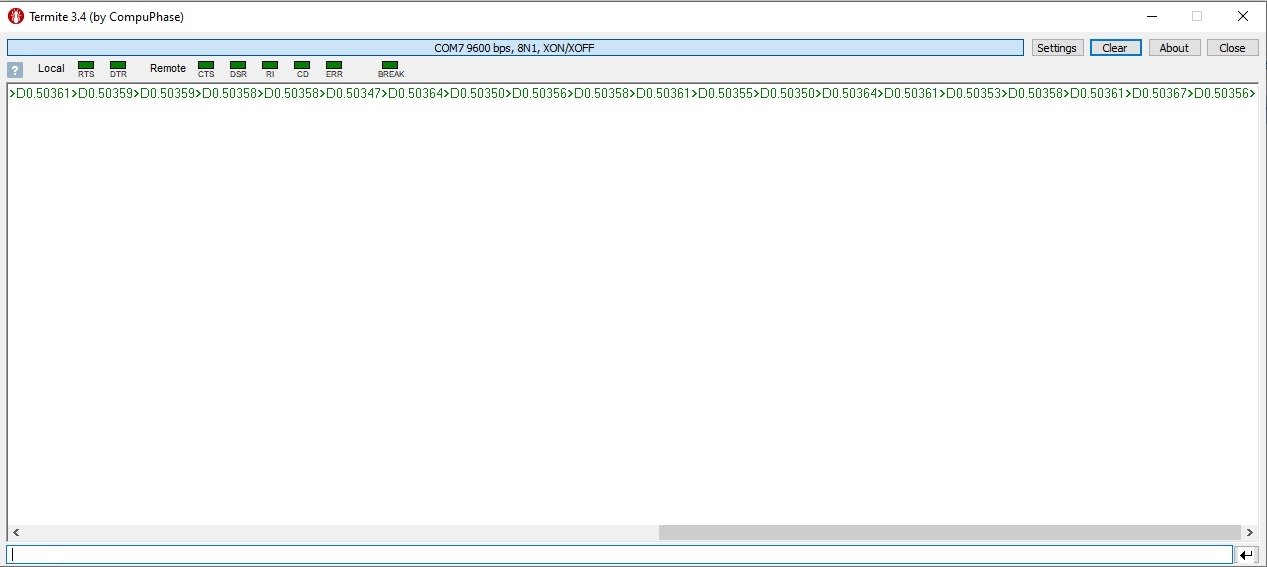The width and height of the screenshot is (1267, 567).
Task: Toggle the DTR indicator light
Action: point(118,66)
